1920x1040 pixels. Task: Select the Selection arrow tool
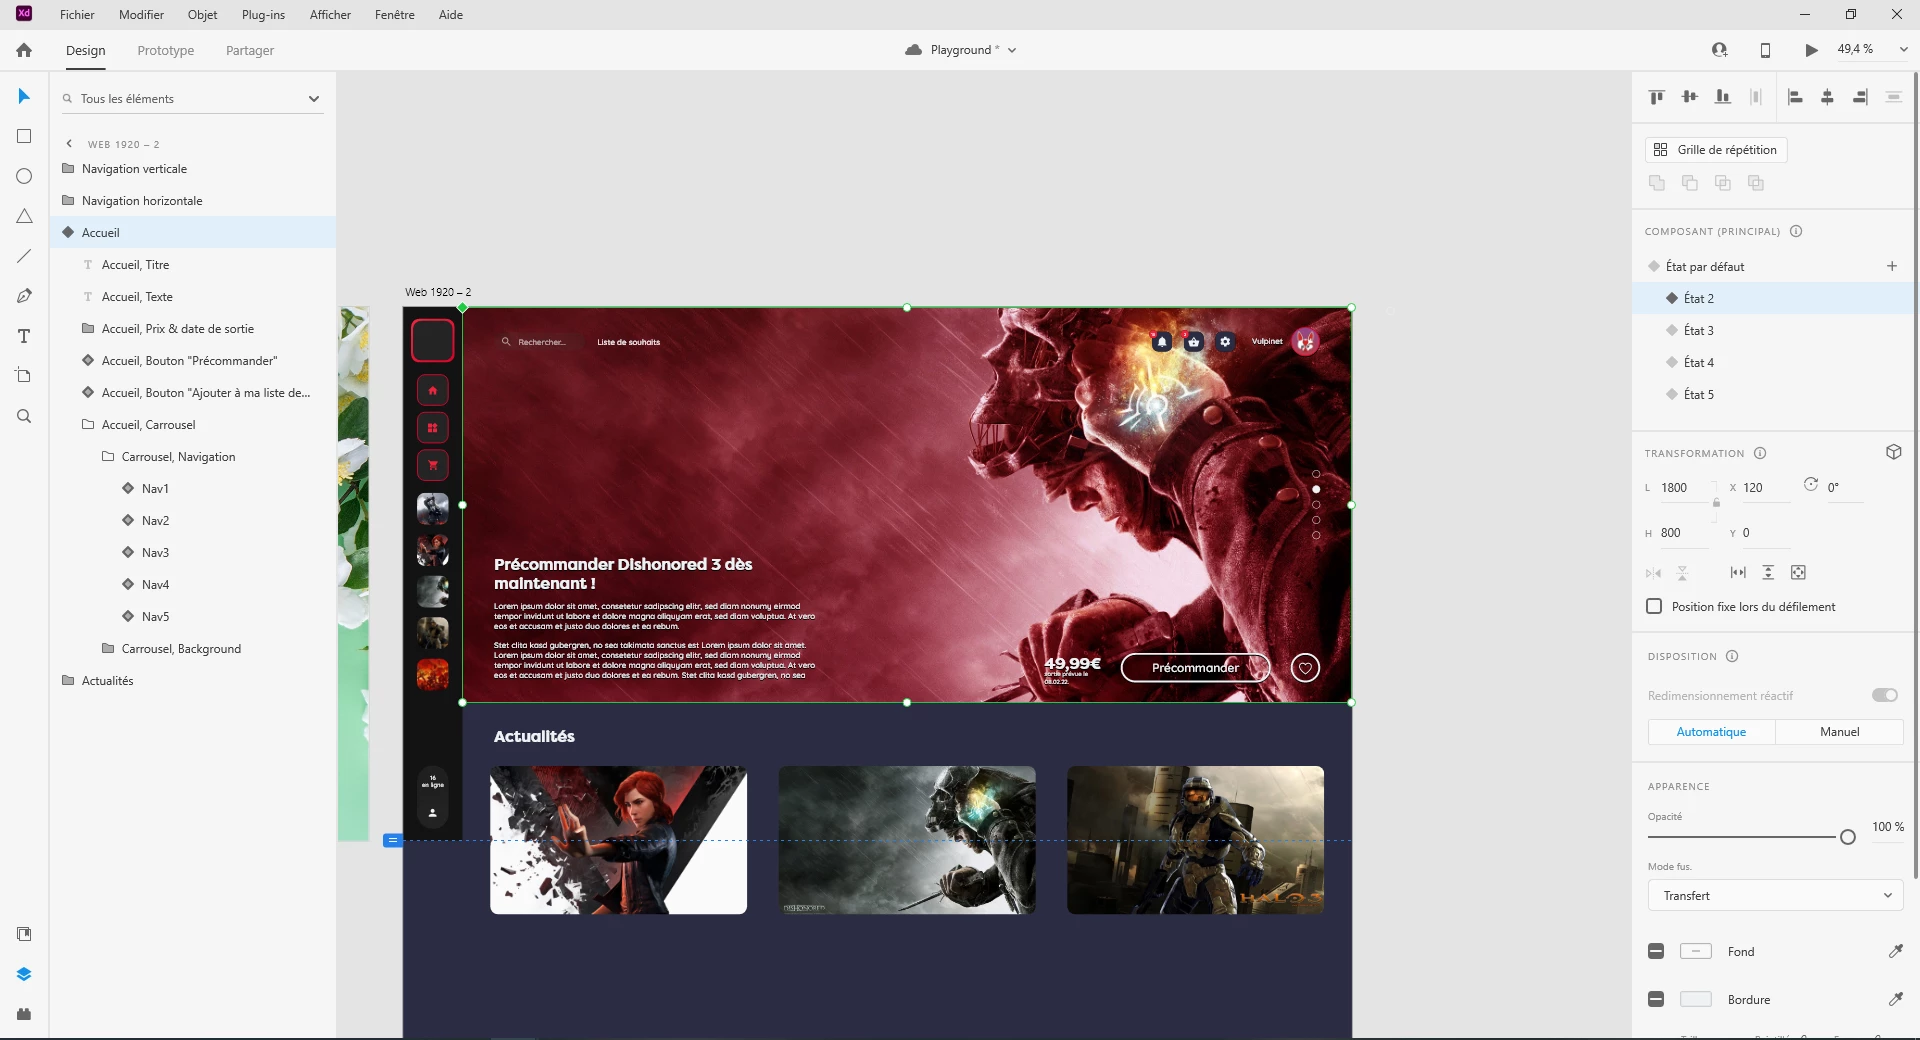click(x=24, y=96)
